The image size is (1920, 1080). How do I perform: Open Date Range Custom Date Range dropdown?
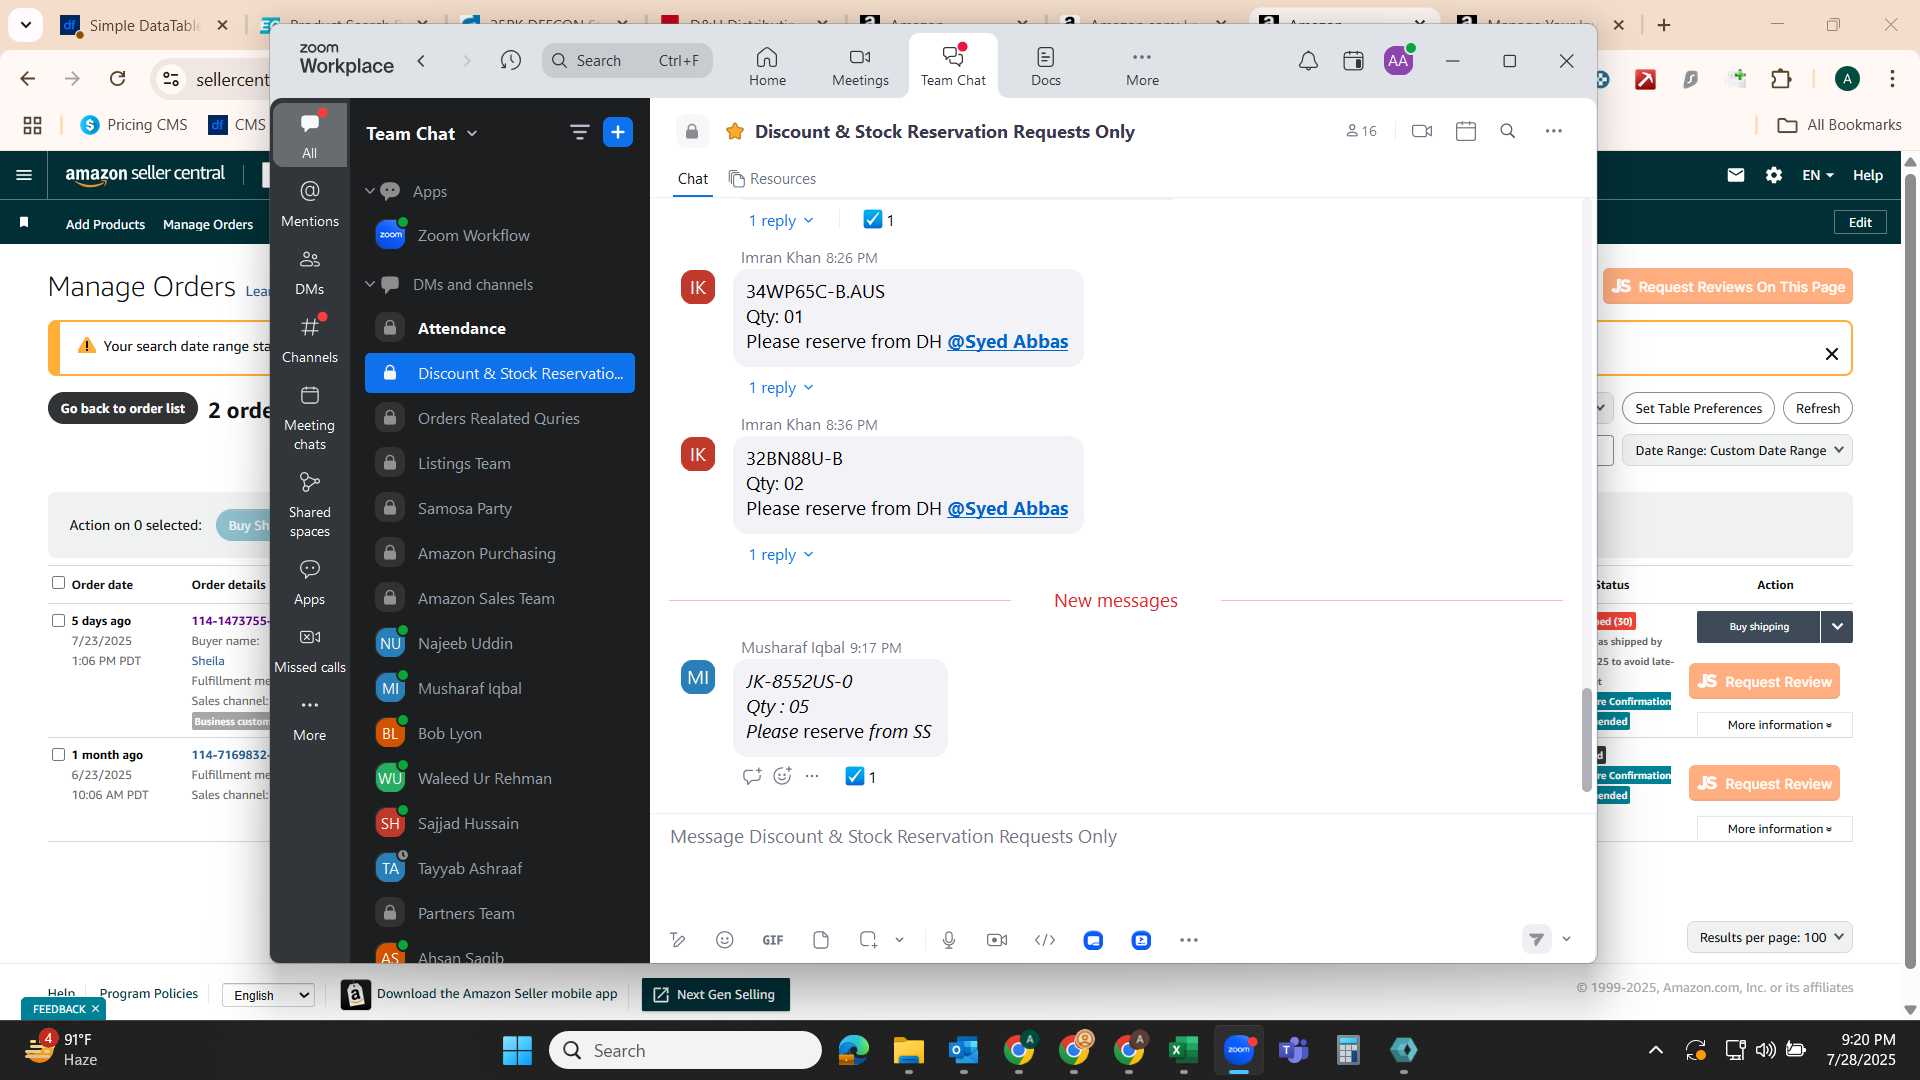pos(1737,450)
